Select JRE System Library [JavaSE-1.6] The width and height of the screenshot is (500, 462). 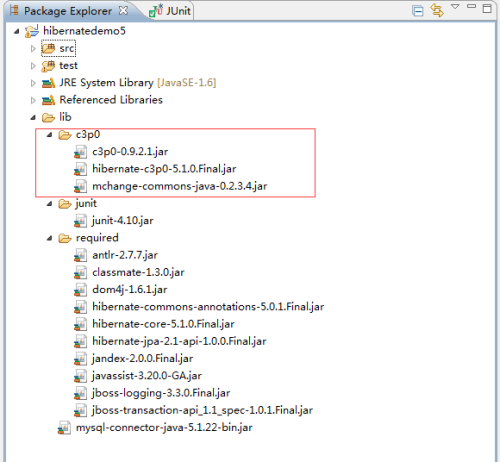[138, 83]
